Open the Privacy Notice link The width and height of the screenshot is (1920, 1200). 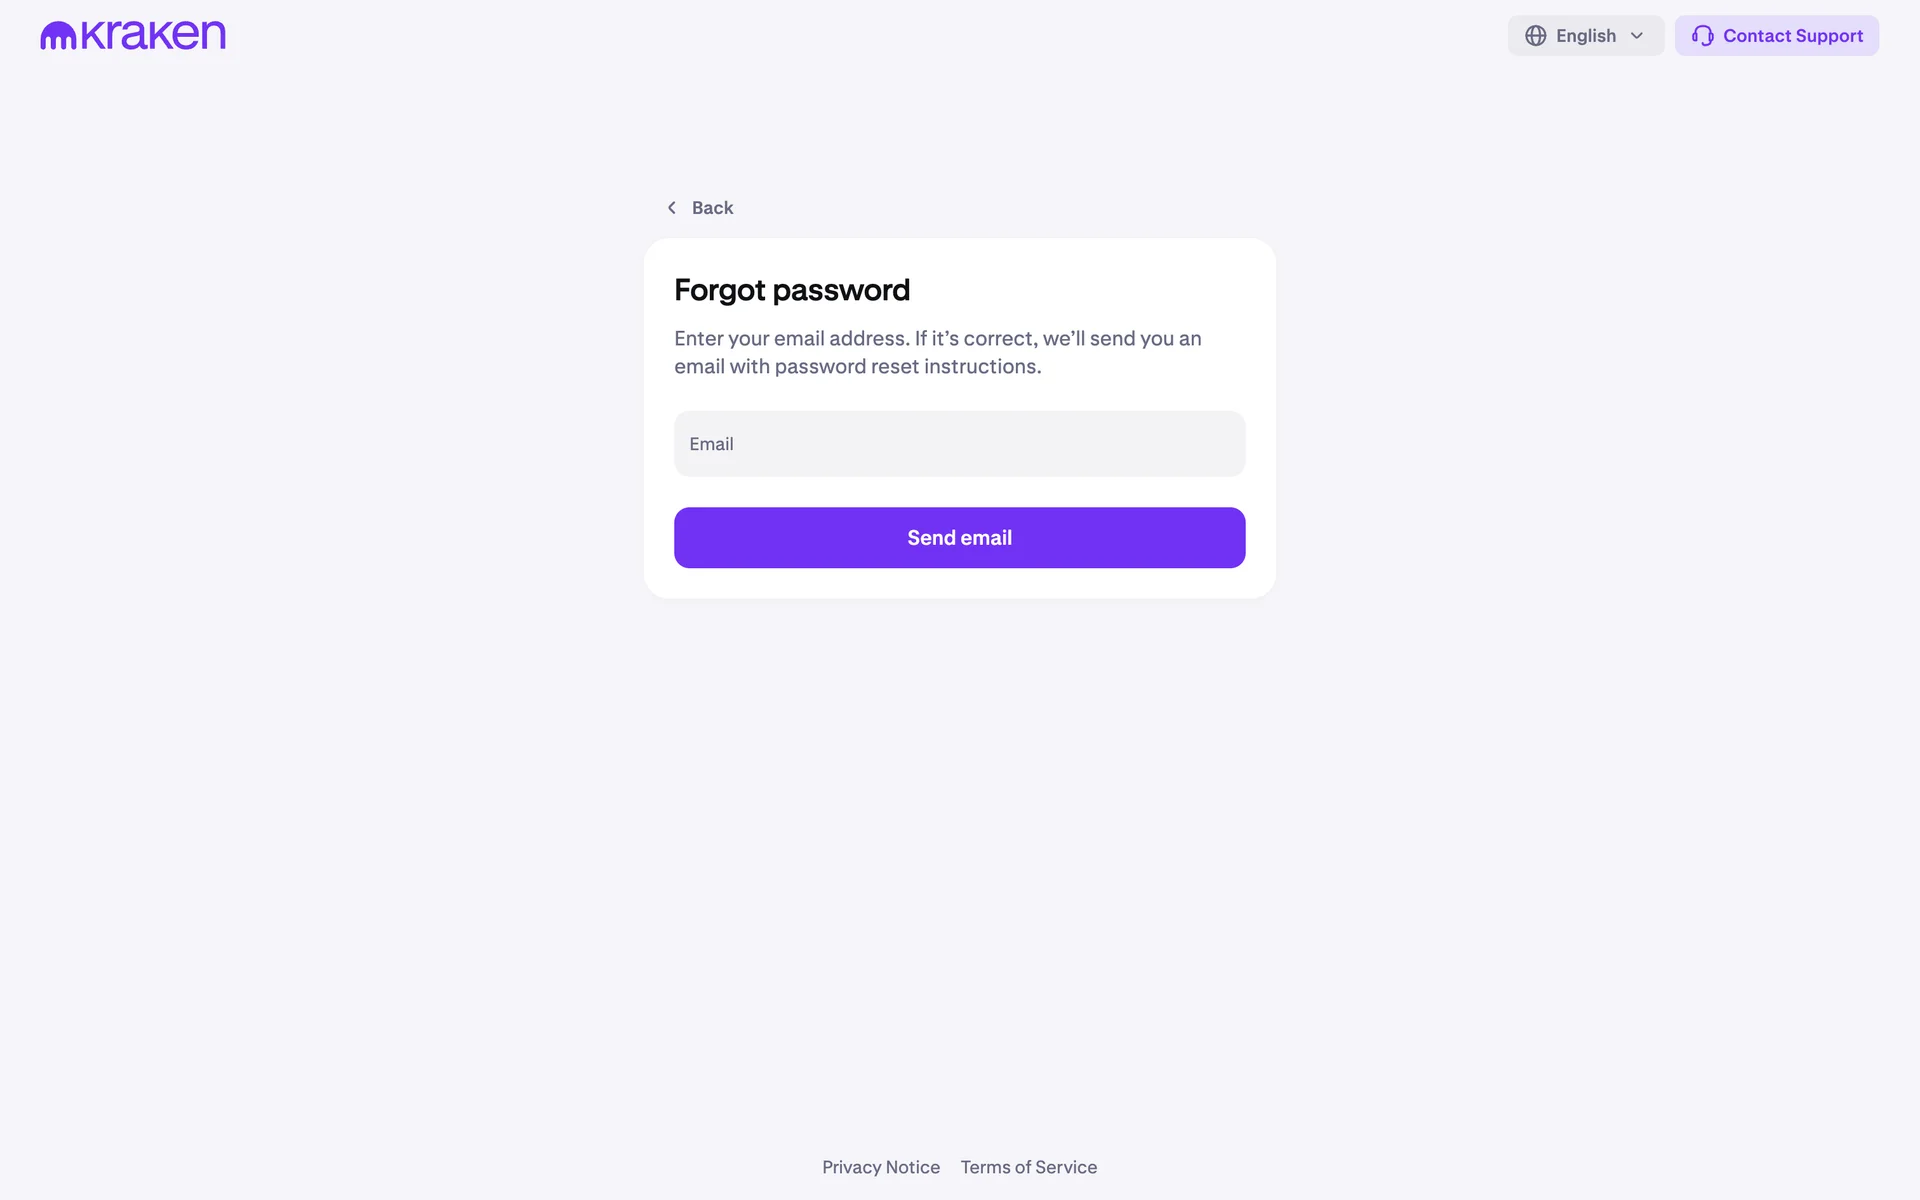880,1167
